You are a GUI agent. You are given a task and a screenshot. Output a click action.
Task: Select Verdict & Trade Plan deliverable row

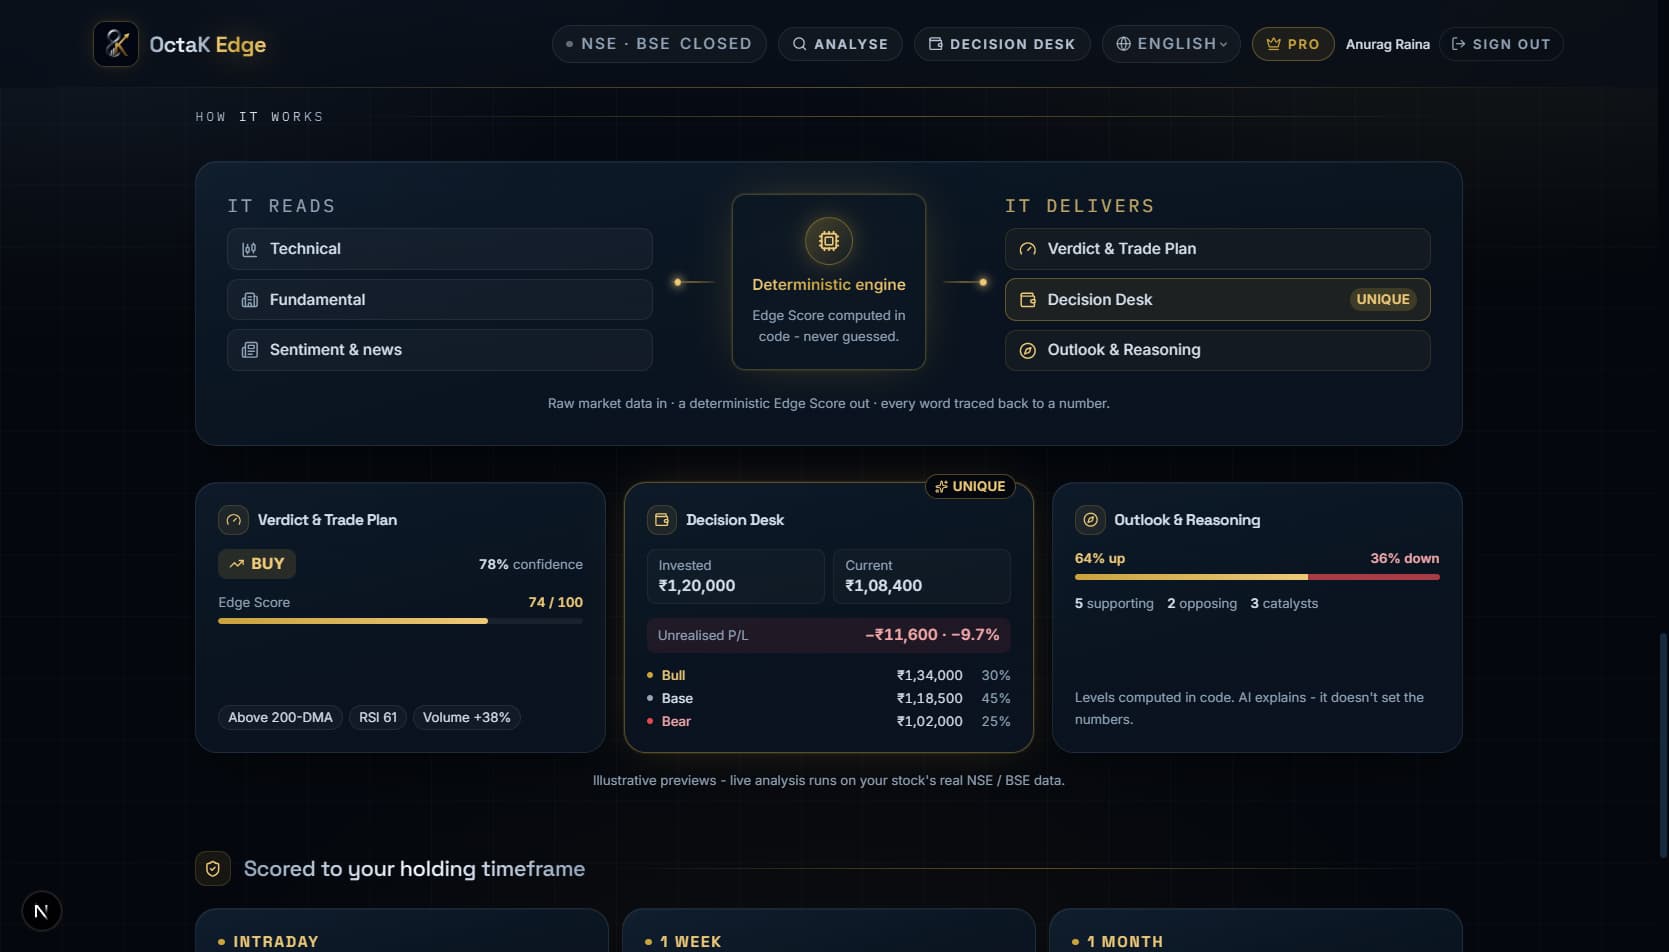pos(1217,249)
